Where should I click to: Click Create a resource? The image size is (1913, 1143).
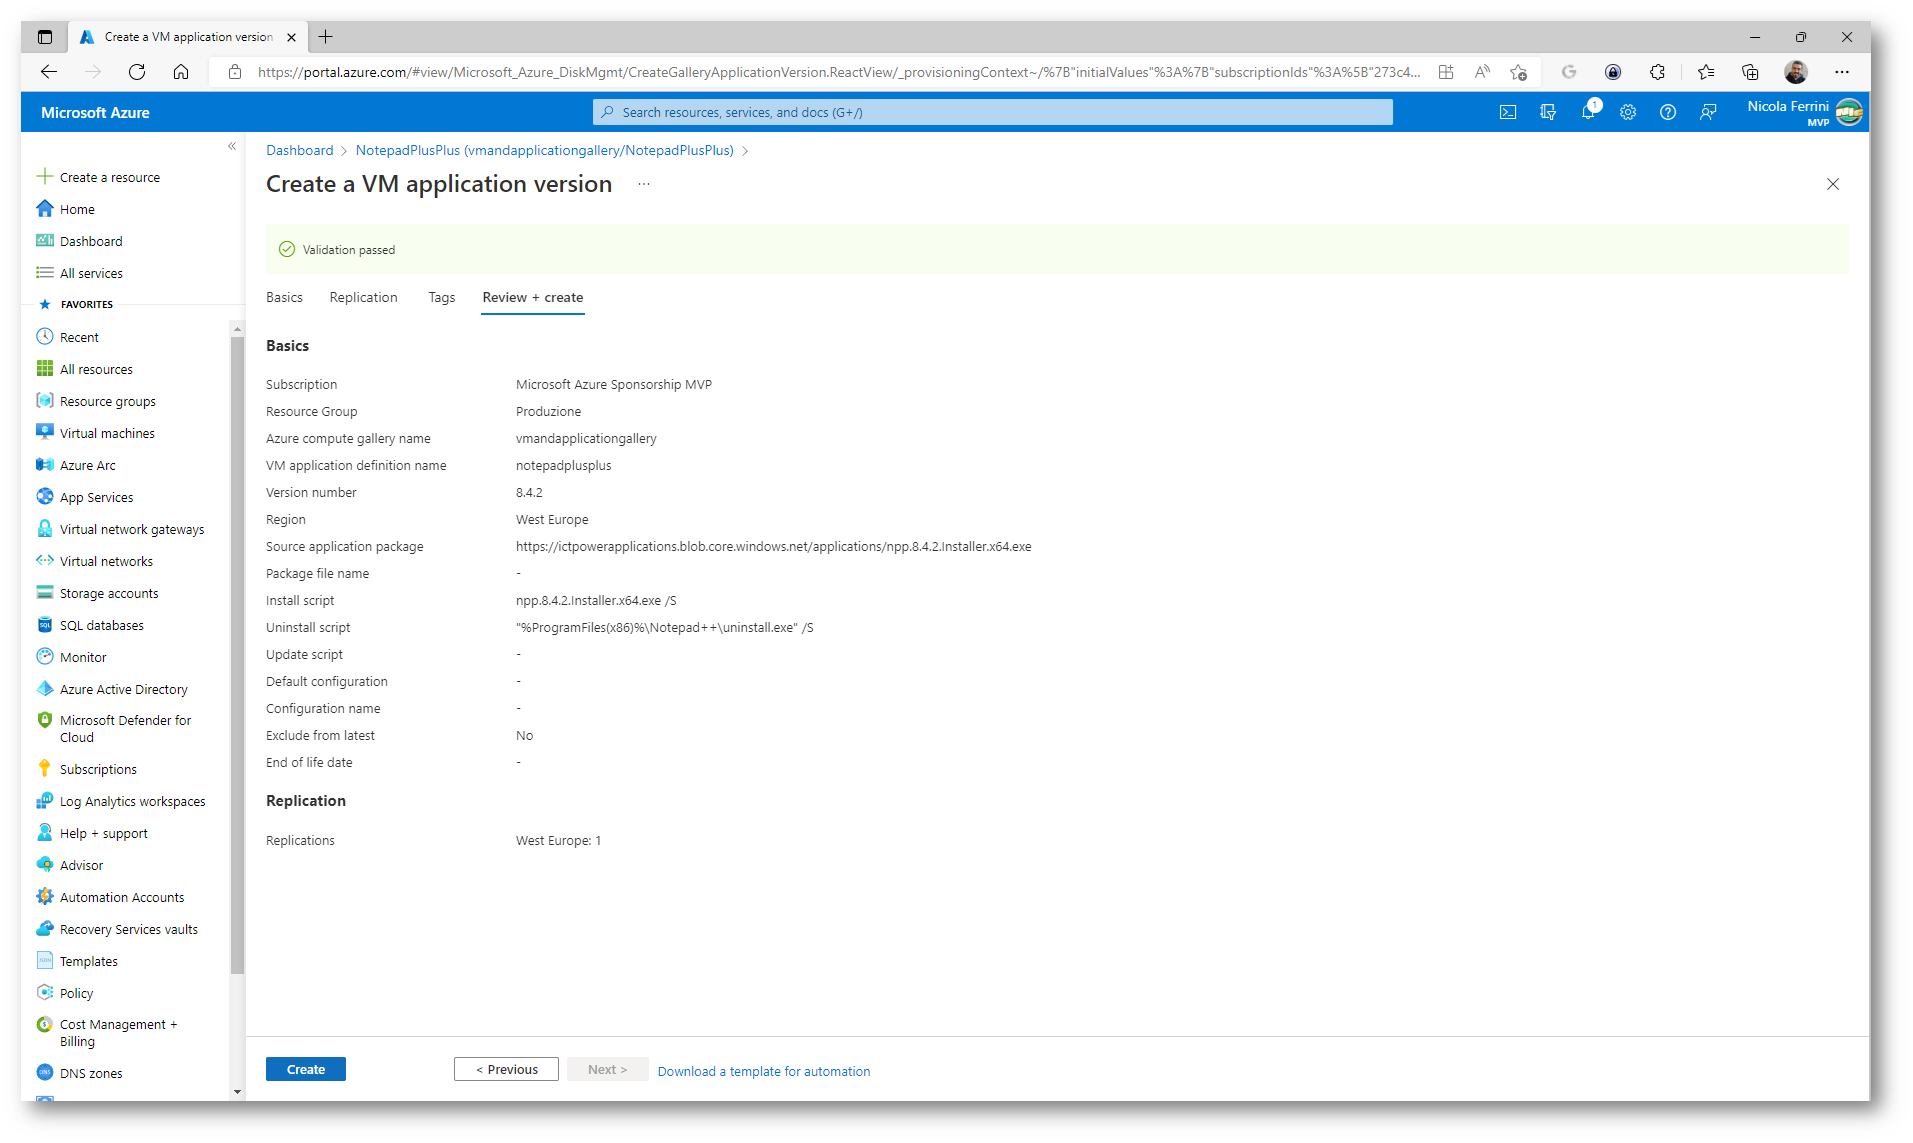pos(110,177)
